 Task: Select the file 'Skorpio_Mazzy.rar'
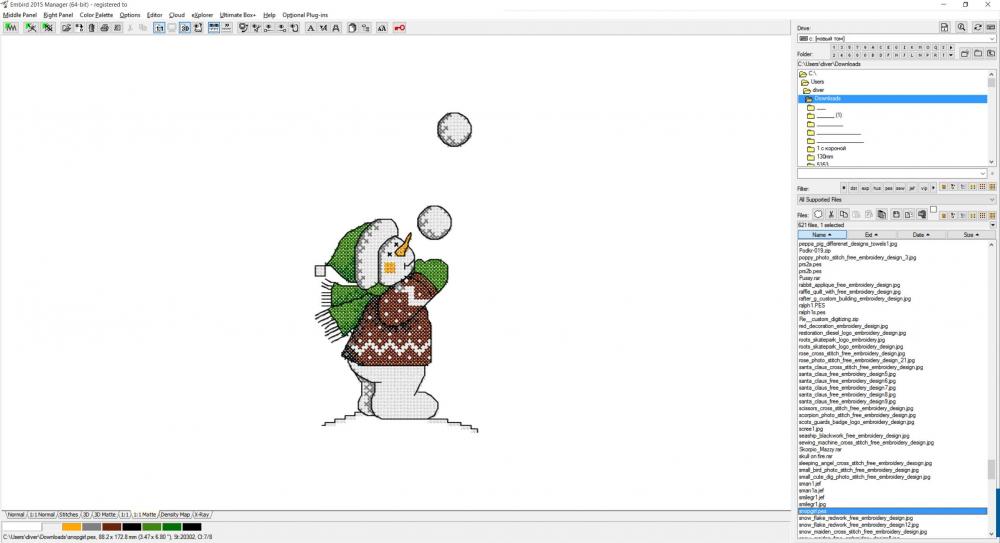pyautogui.click(x=820, y=449)
